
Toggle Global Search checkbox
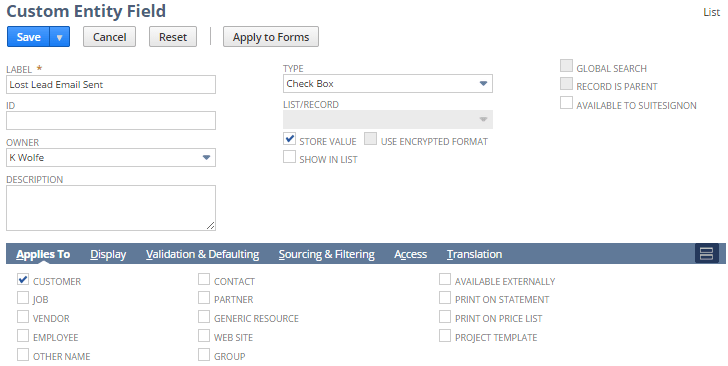[x=566, y=66]
